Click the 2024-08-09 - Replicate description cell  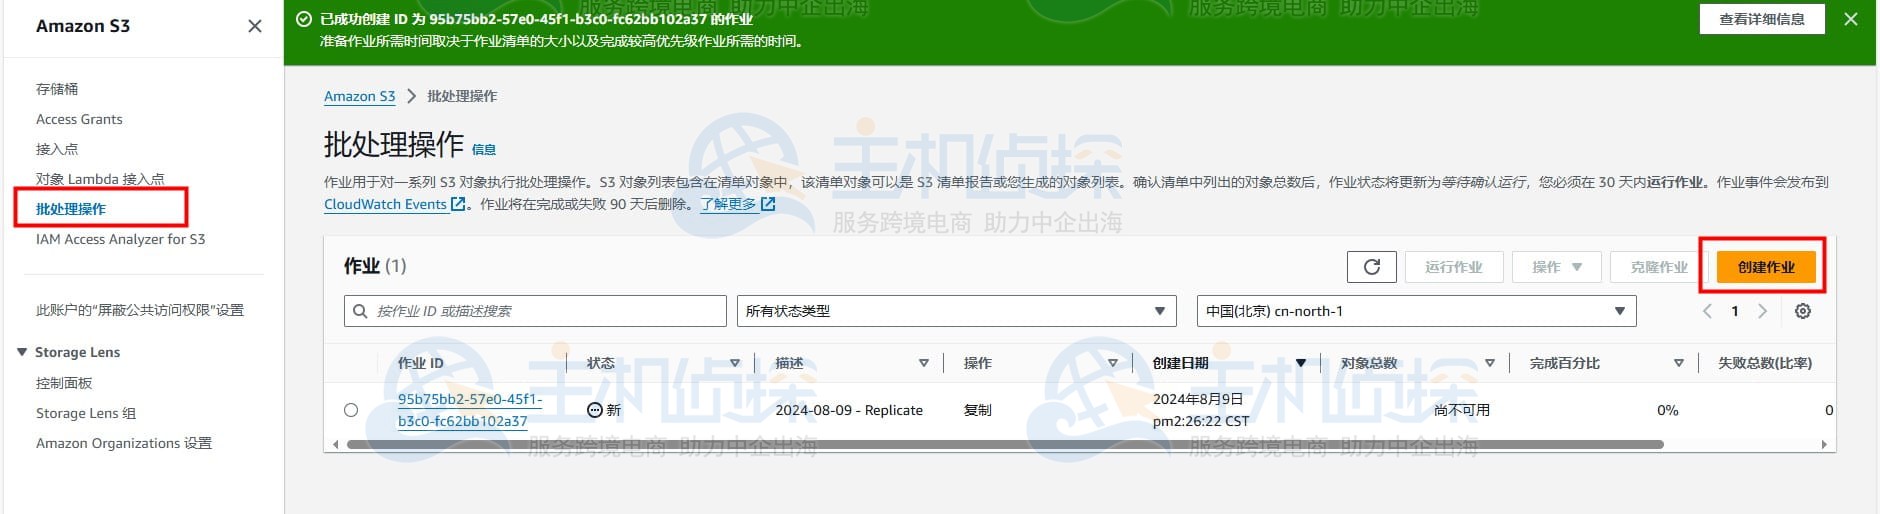tap(849, 410)
